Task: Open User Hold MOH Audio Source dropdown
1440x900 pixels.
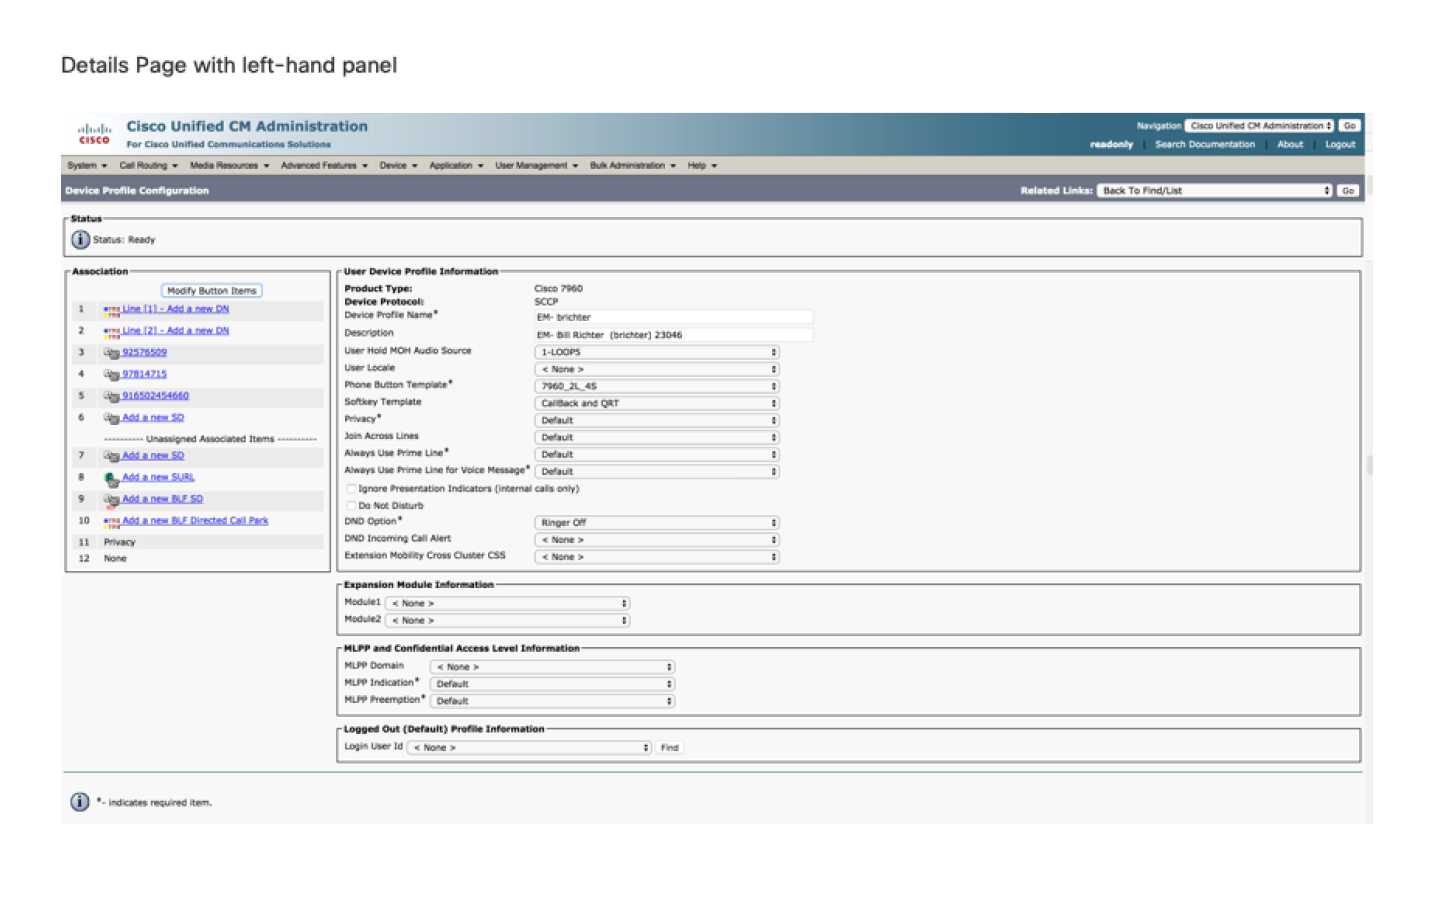Action: 656,352
